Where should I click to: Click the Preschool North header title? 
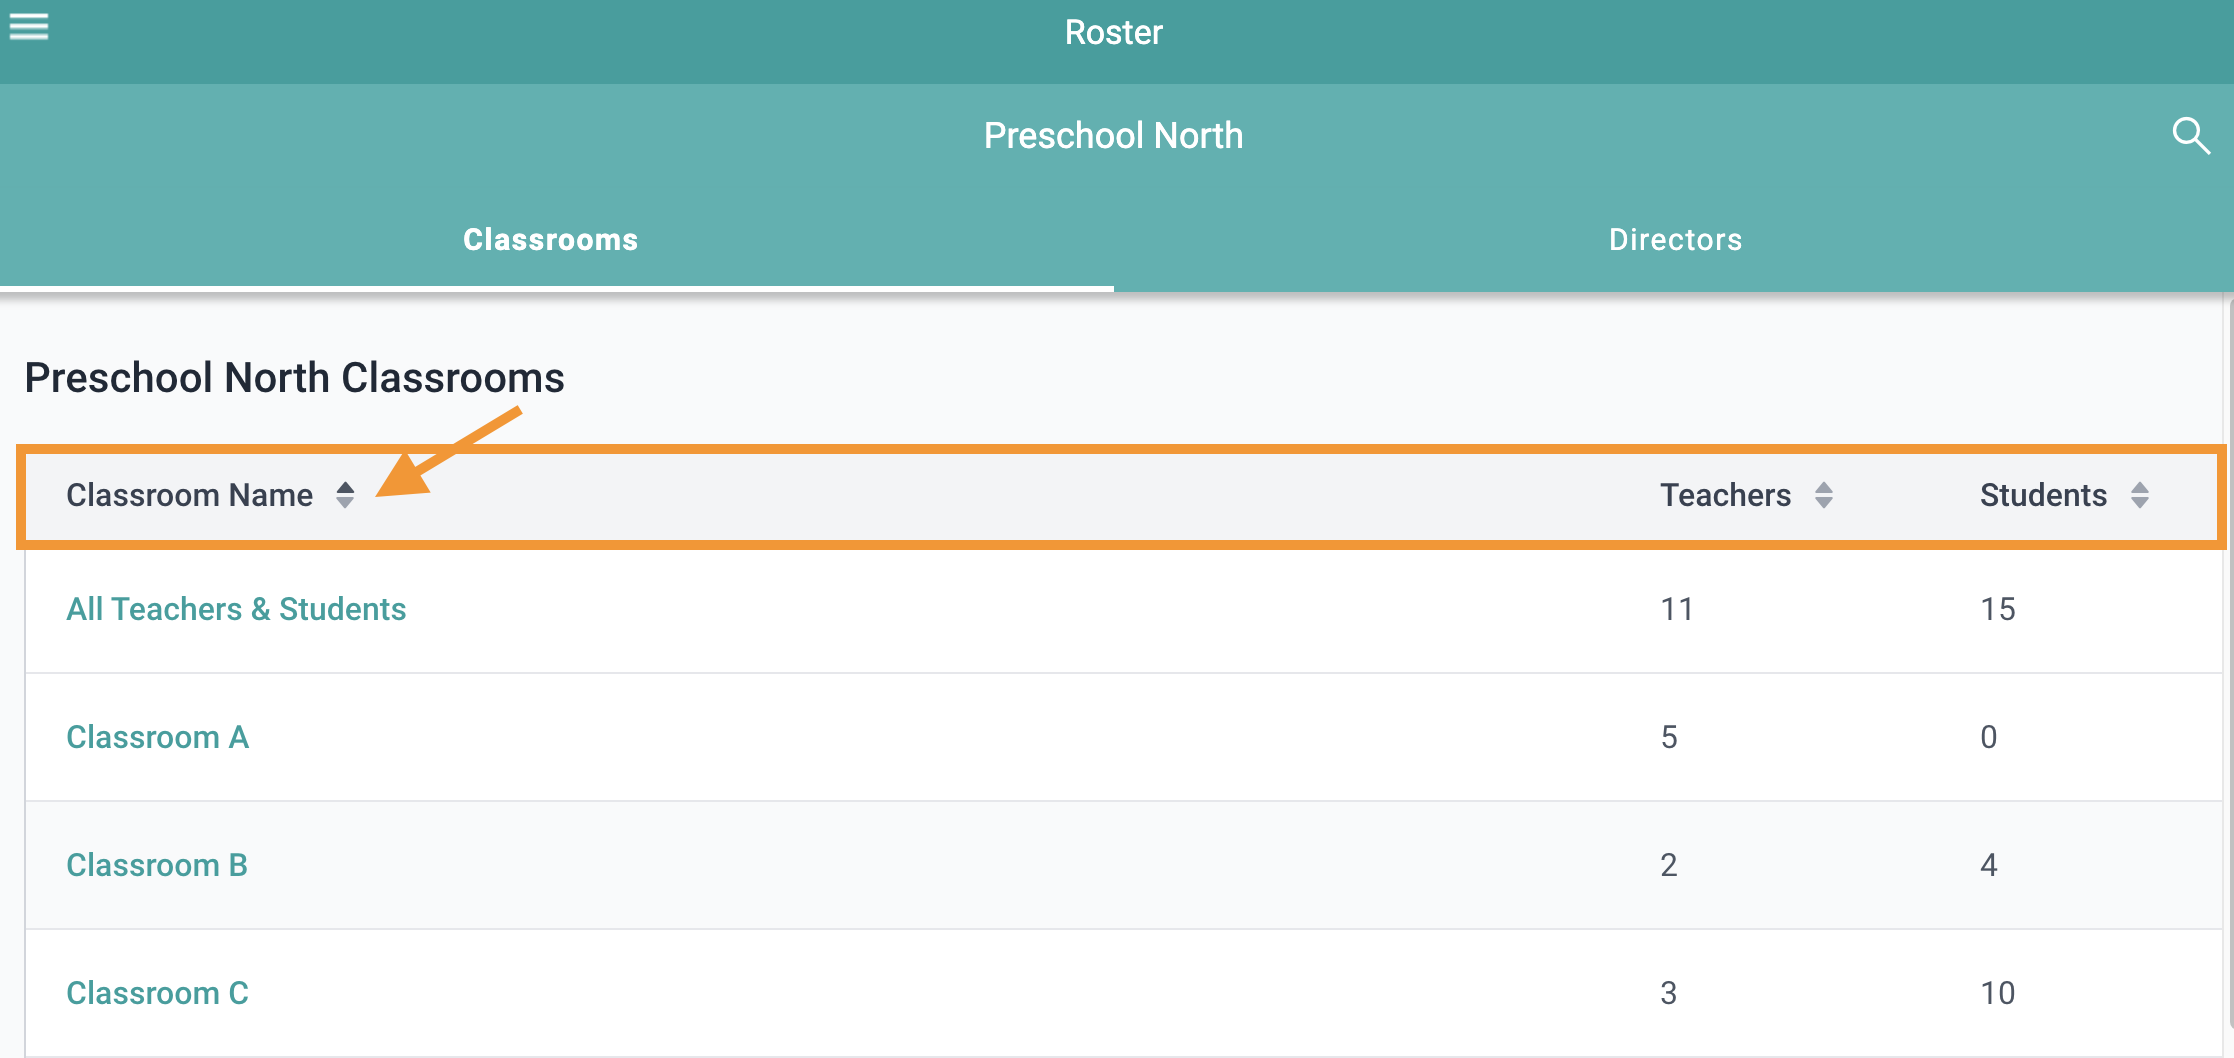point(1114,136)
